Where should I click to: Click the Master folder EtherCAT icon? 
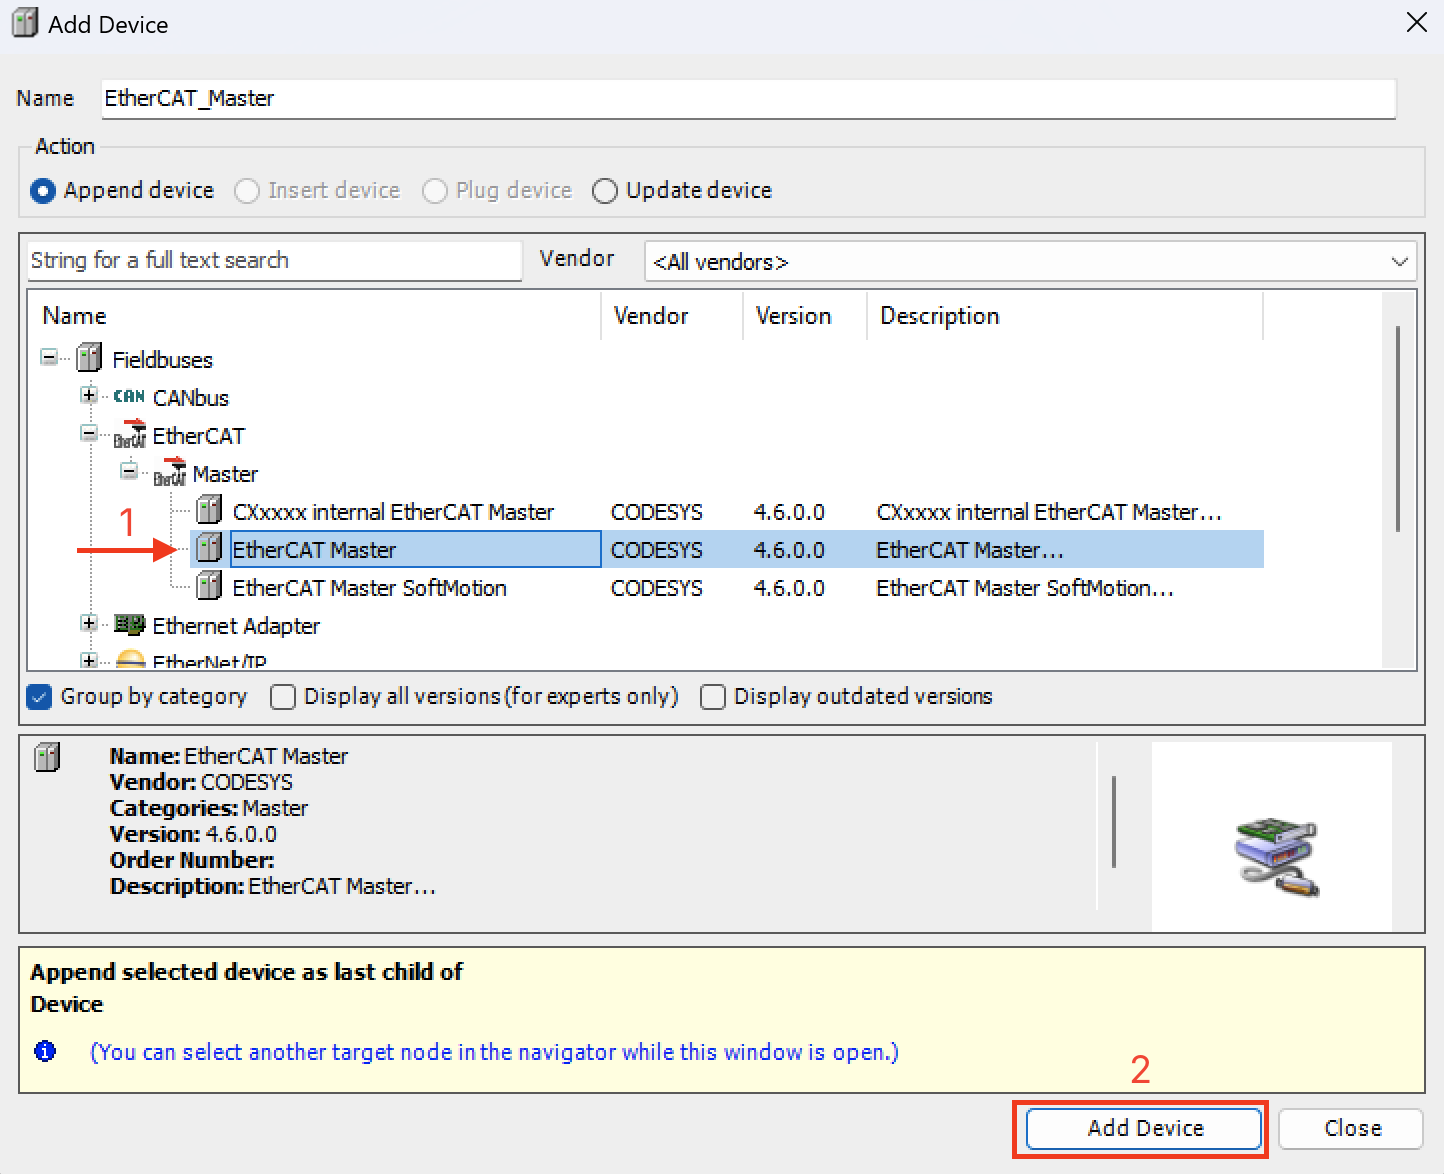(x=170, y=473)
